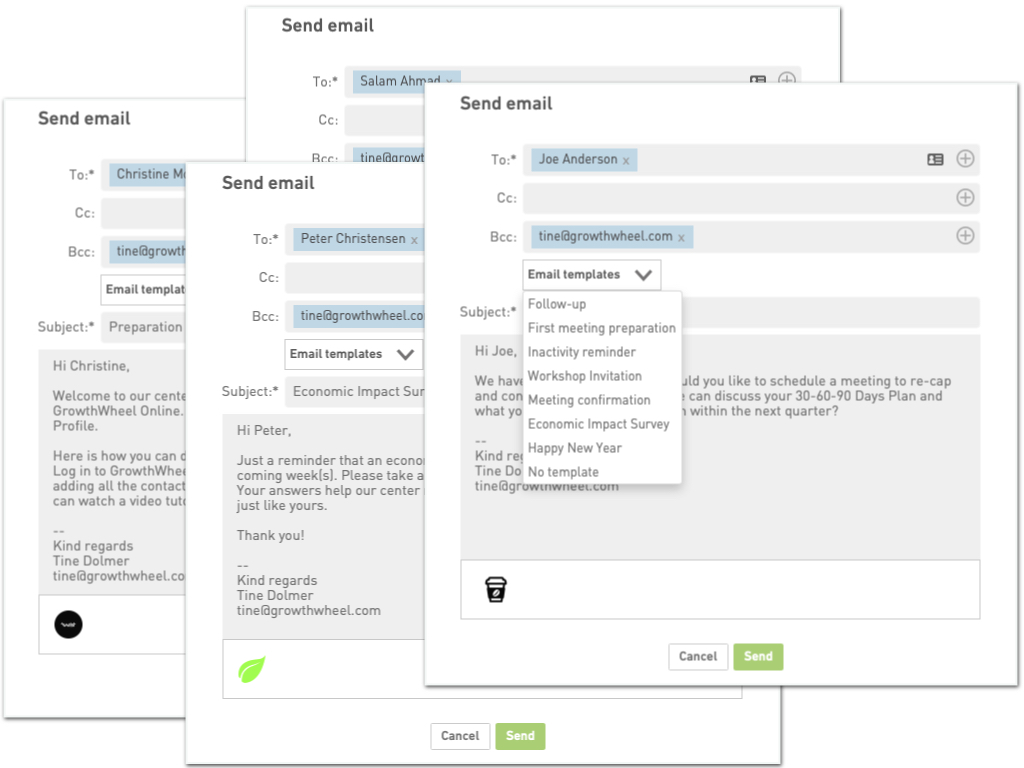Add recipient with plus icon in Joe Anderson To field
This screenshot has width=1024, height=768.
pyautogui.click(x=965, y=159)
